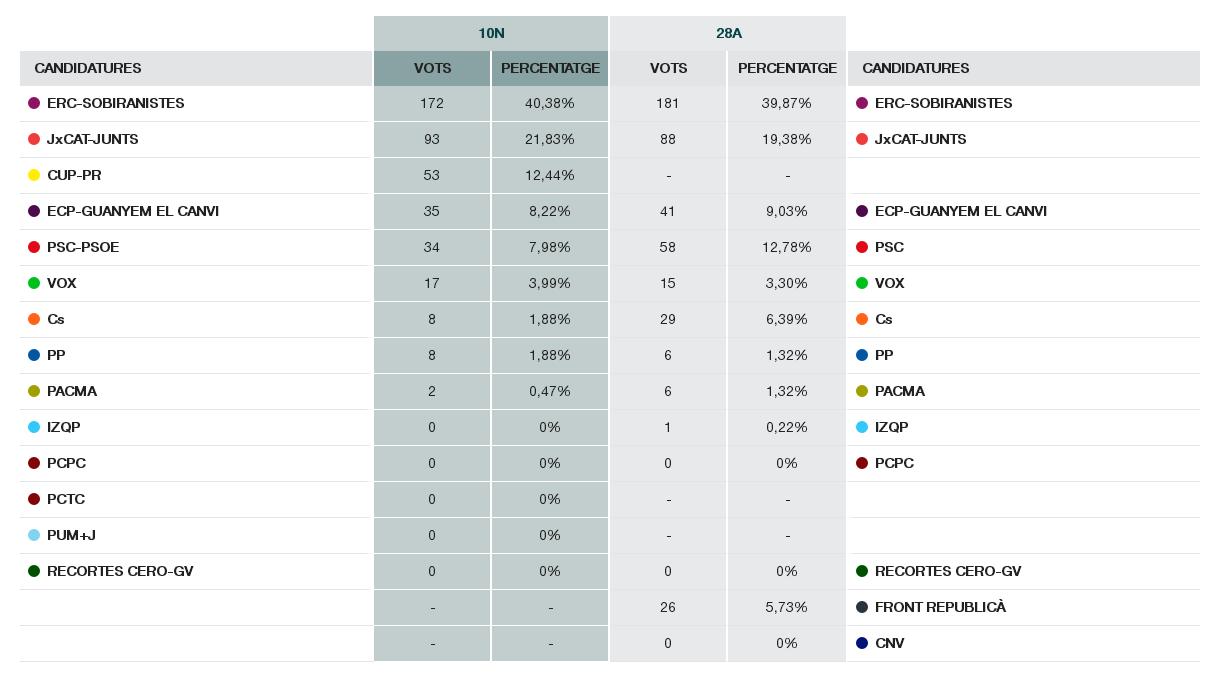Click the PSC-PSOE candidature name
This screenshot has height=678, width=1216.
coord(83,247)
